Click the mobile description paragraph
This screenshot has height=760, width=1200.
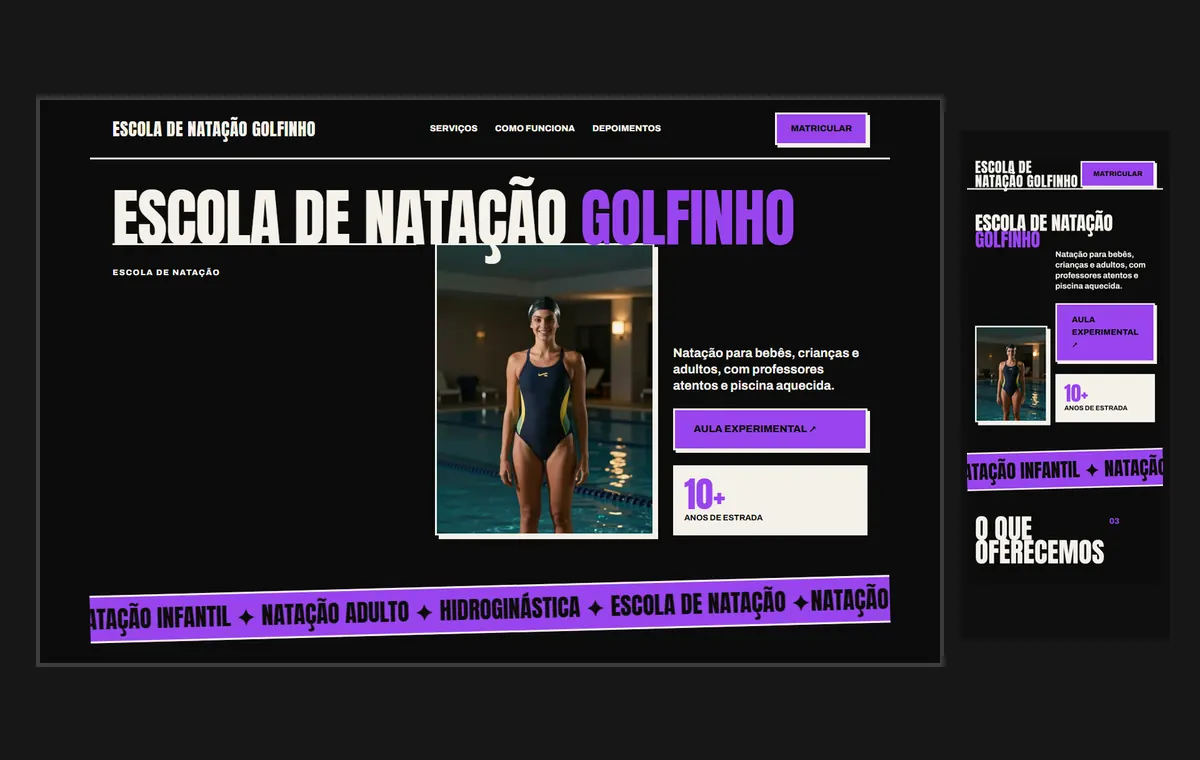click(x=1100, y=270)
